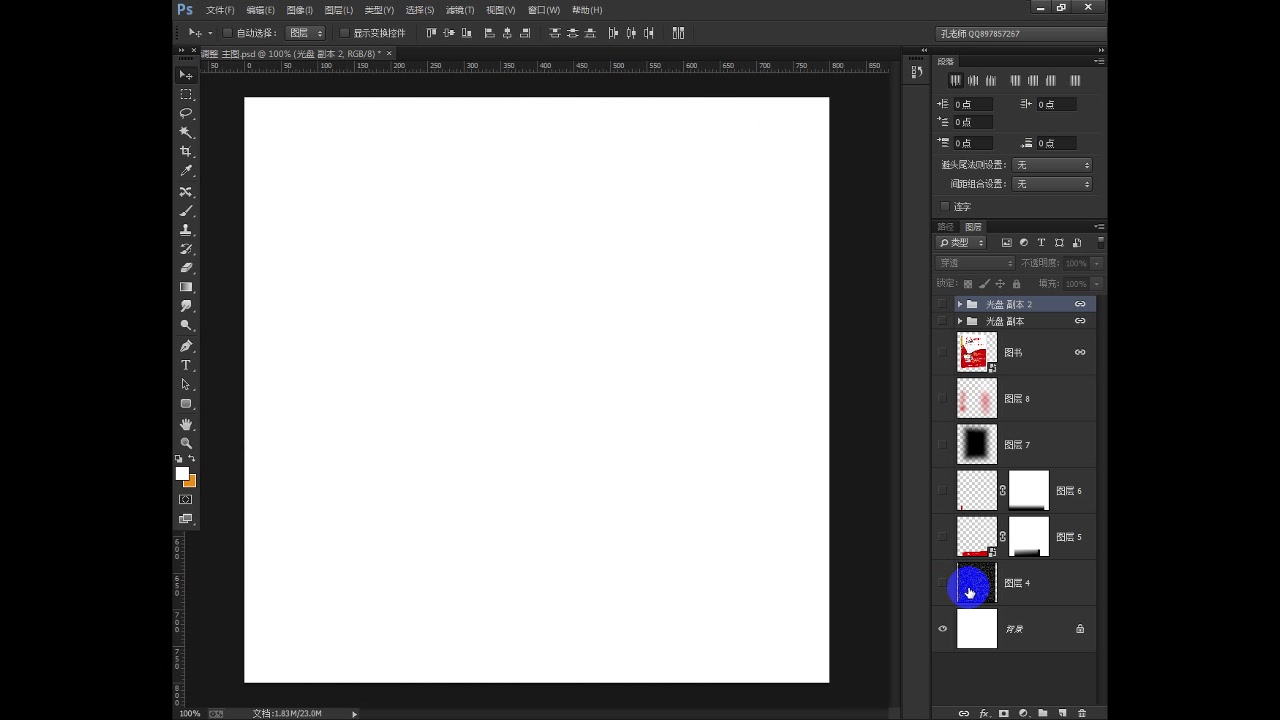Select the Lasso tool

point(186,113)
